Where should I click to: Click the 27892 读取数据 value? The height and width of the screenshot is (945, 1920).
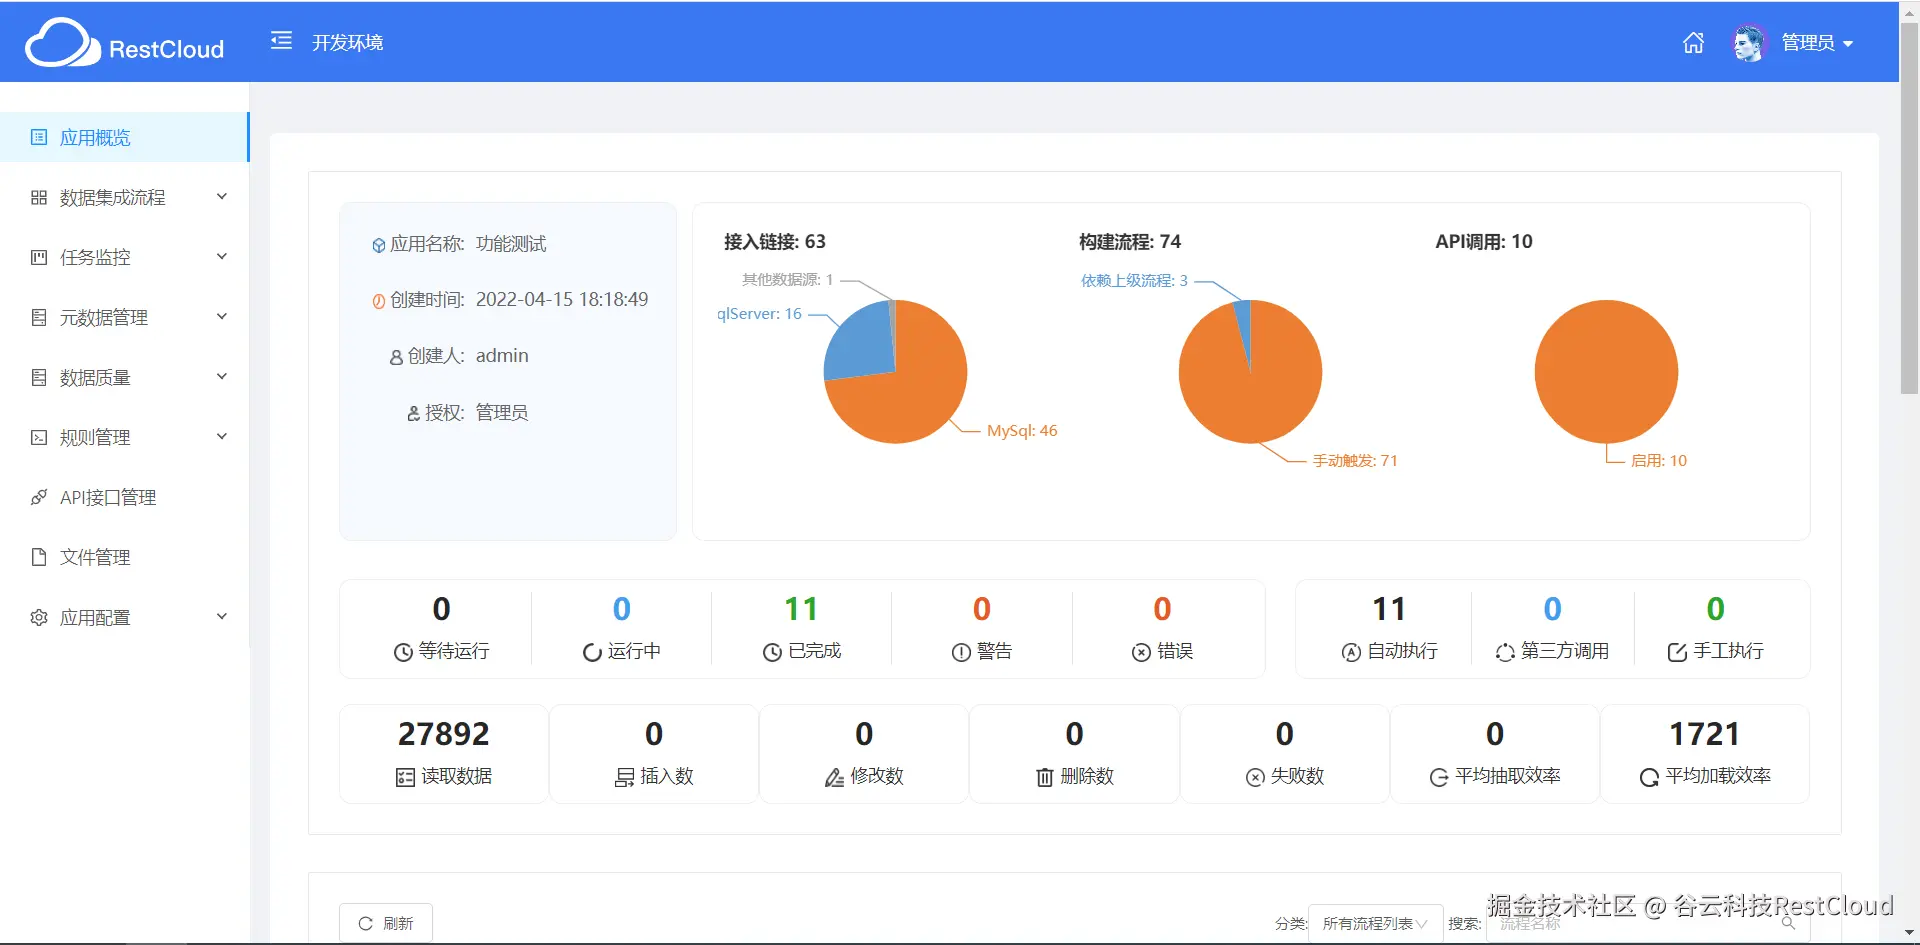click(444, 734)
